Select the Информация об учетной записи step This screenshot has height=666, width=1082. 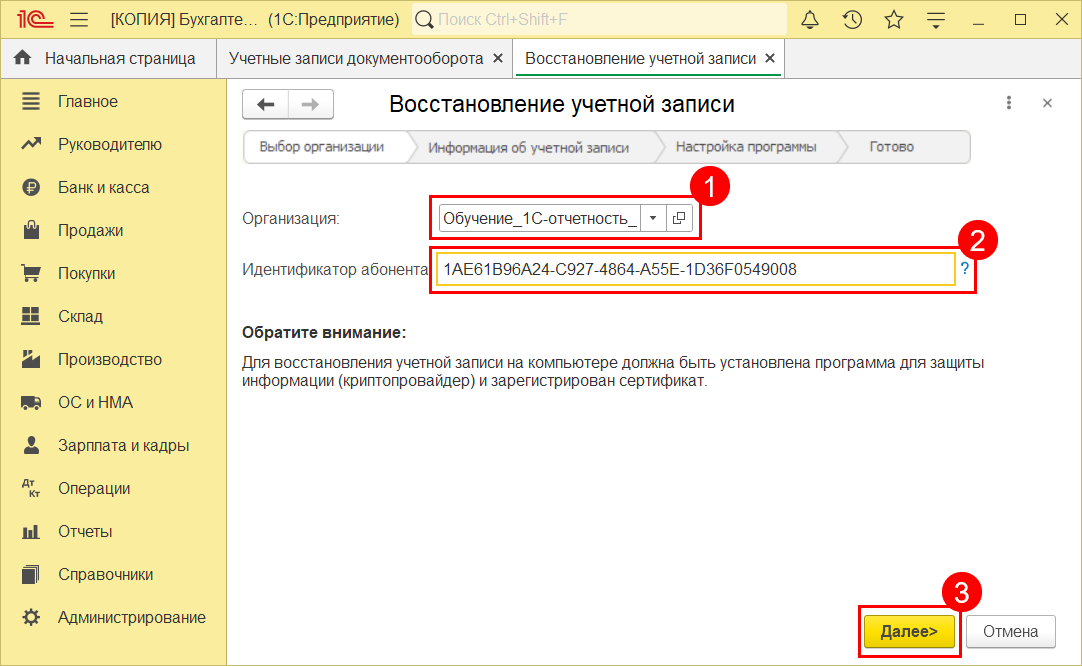pos(529,147)
